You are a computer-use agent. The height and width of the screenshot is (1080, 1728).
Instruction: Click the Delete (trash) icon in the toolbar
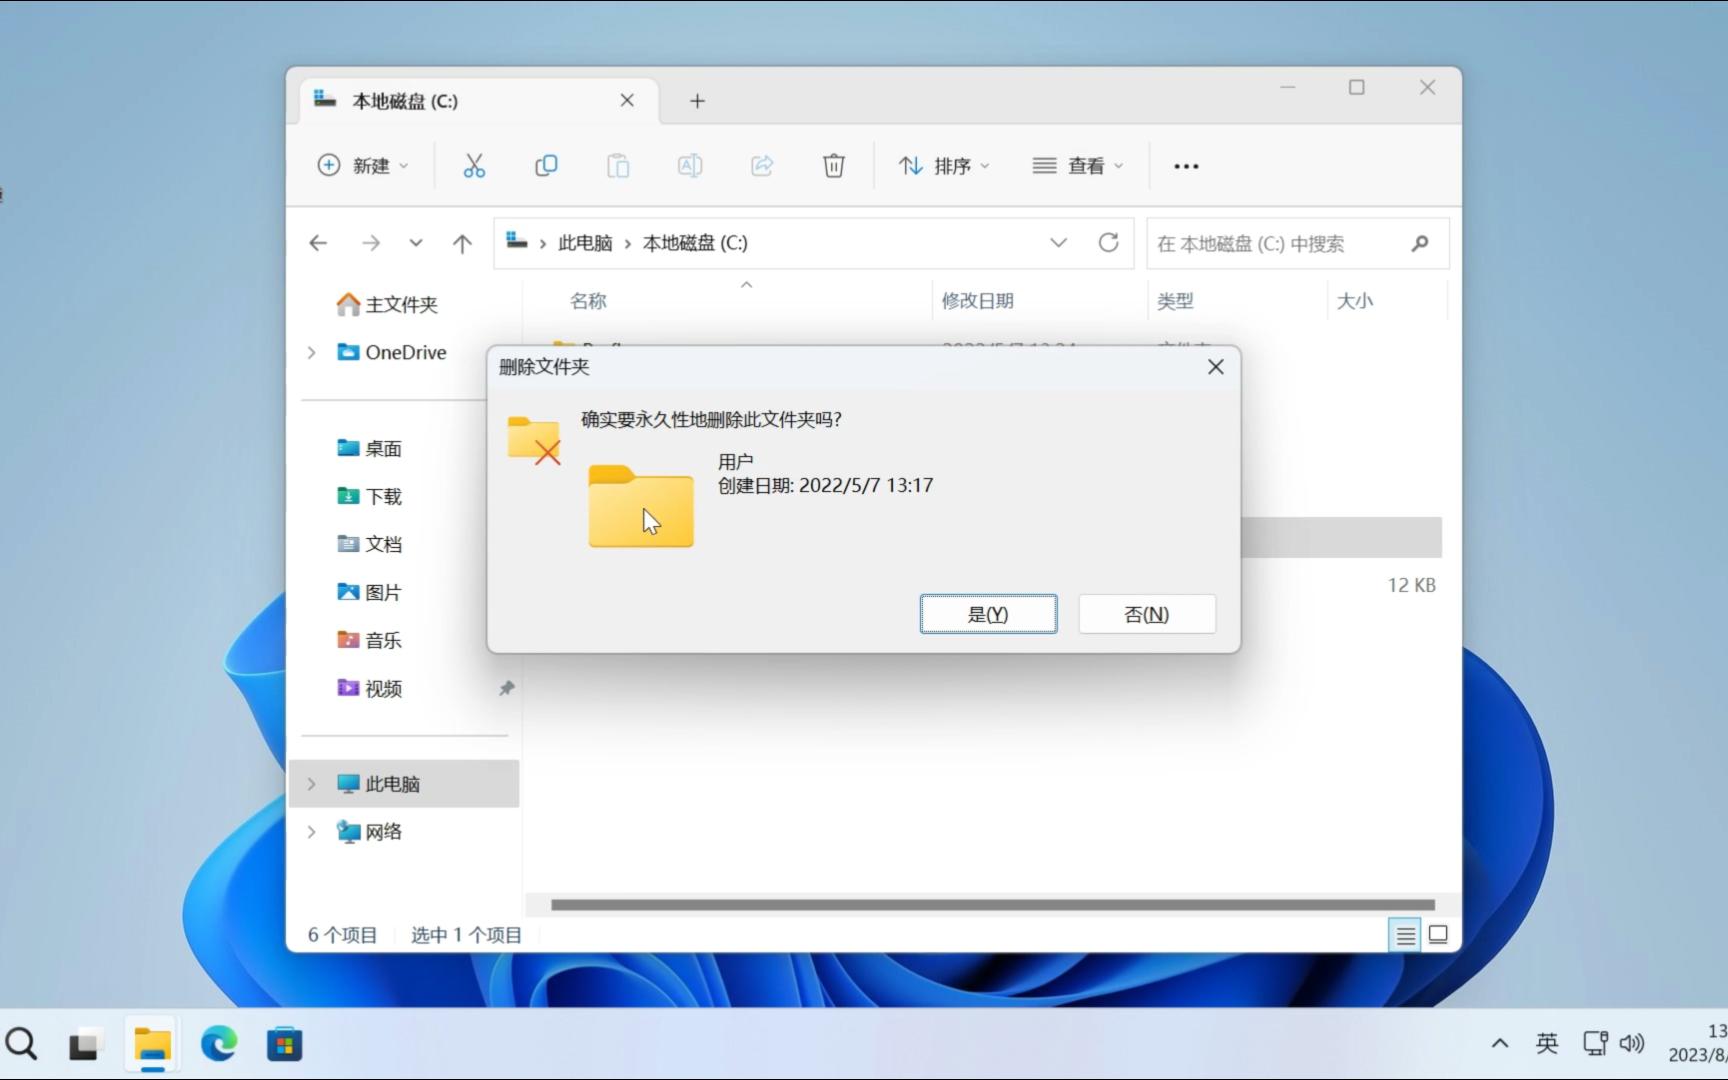pyautogui.click(x=834, y=165)
